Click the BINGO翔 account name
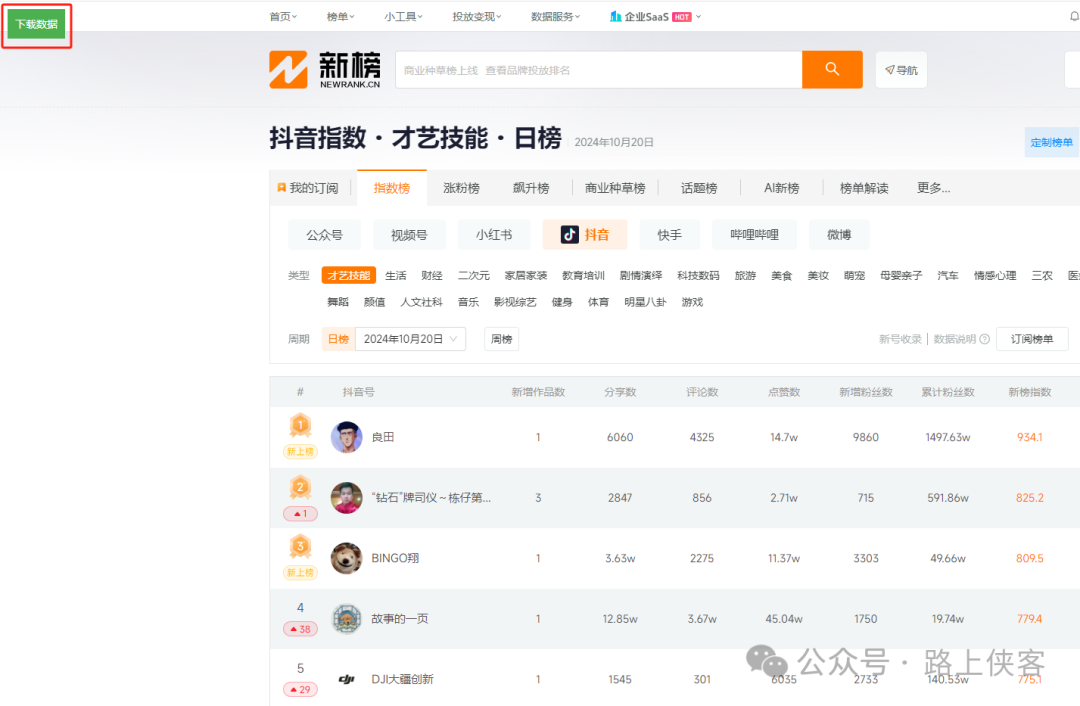This screenshot has height=706, width=1080. 395,559
